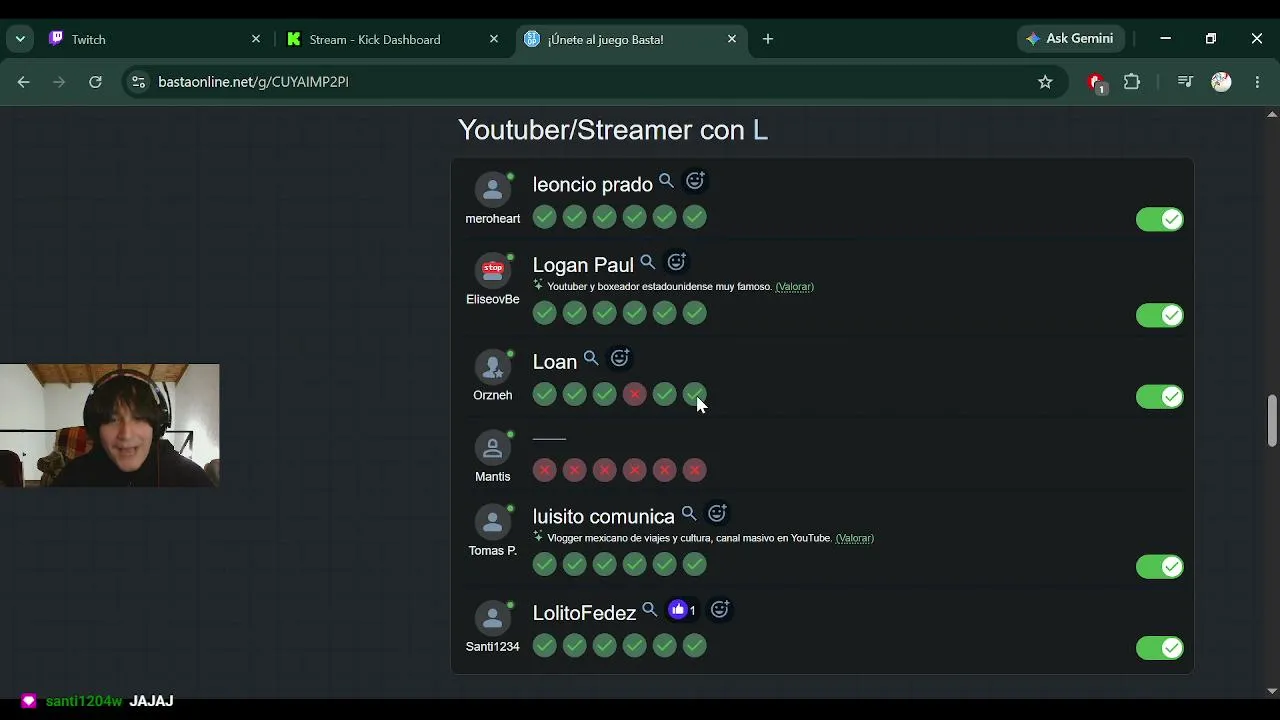Click magnifier icon next to Logan Paul
Image resolution: width=1280 pixels, height=720 pixels.
[648, 262]
